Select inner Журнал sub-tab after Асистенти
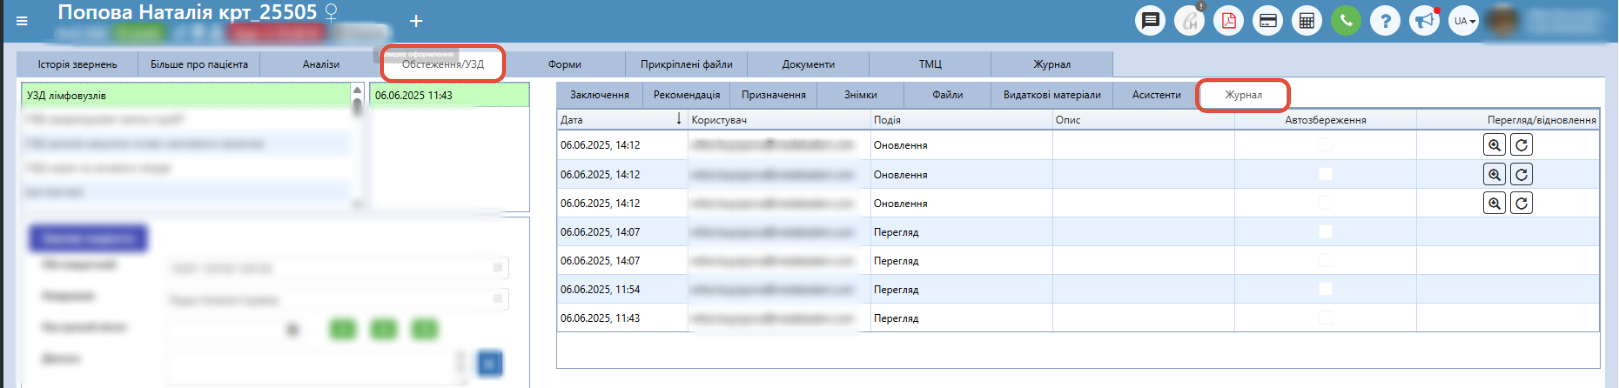 [x=1243, y=95]
